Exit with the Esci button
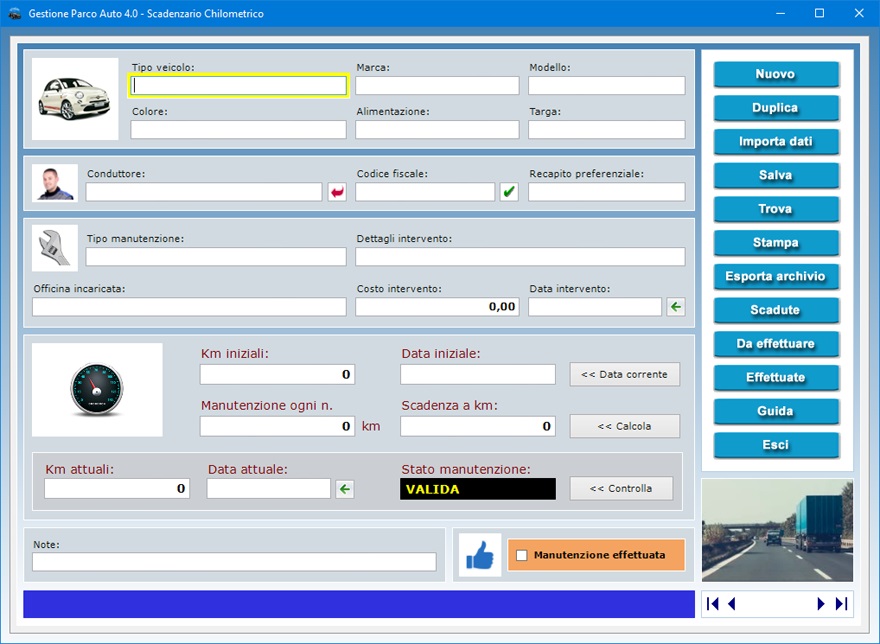The image size is (880, 644). (x=776, y=445)
